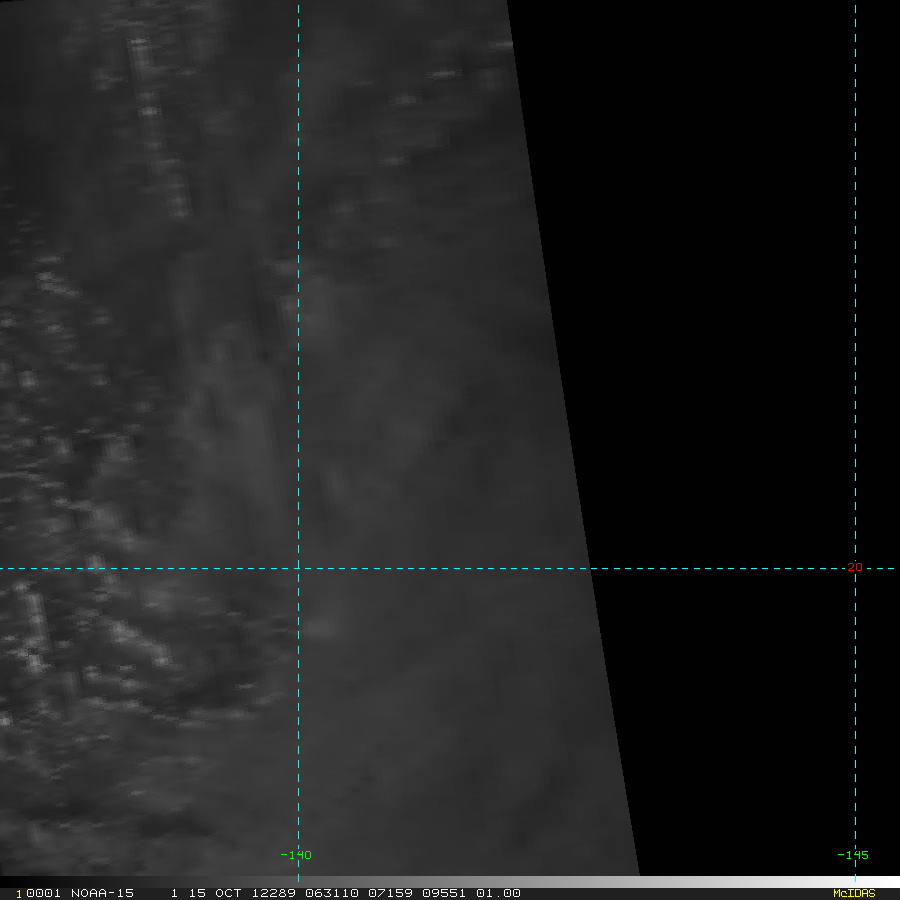Click the NOAA-15 satellite name text
This screenshot has height=900, width=900.
click(x=102, y=893)
